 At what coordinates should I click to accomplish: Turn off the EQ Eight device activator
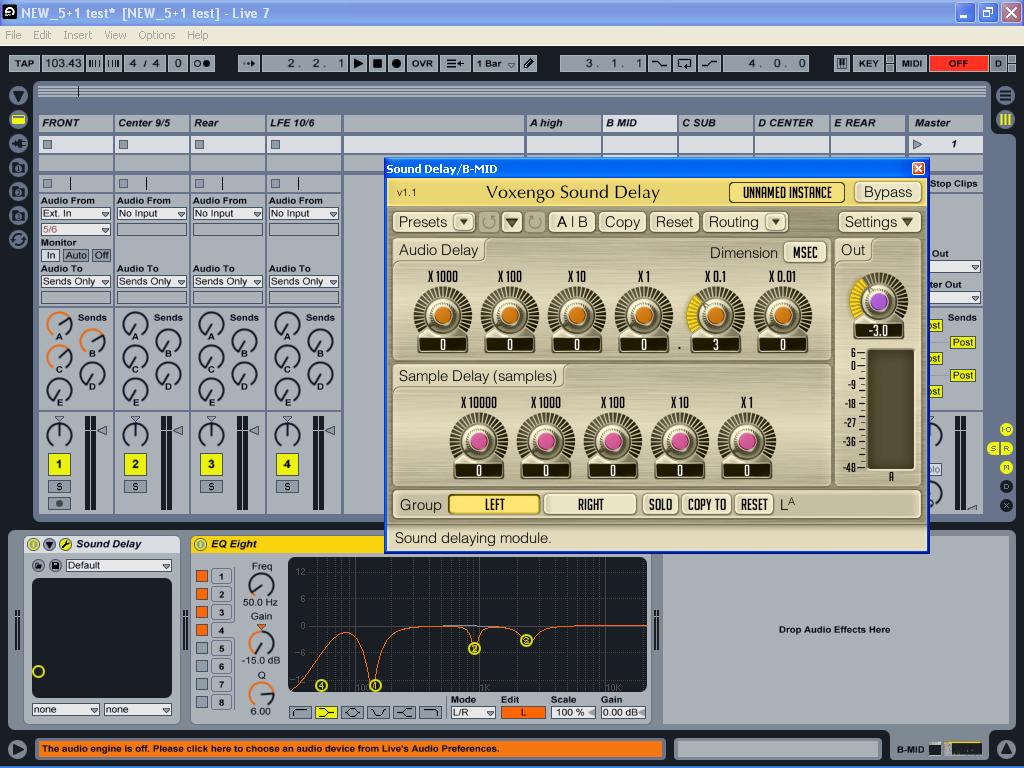tap(200, 544)
